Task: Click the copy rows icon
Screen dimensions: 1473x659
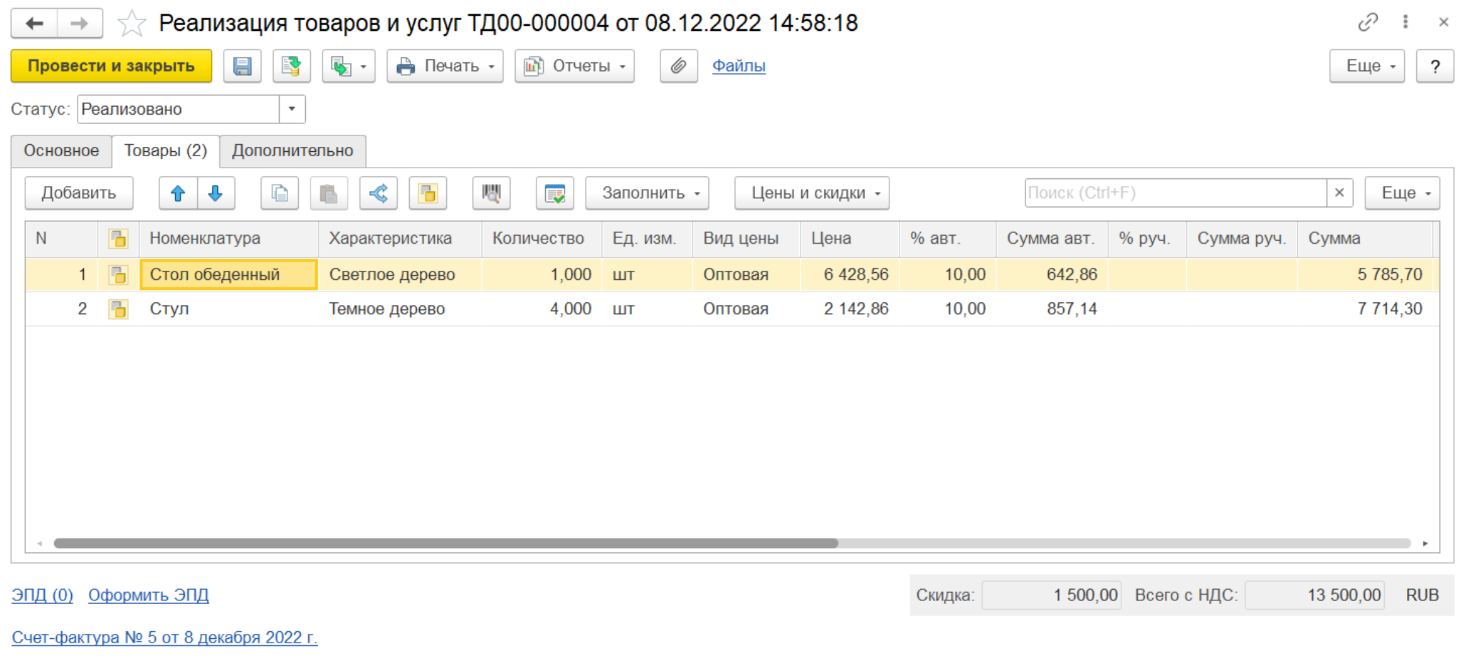Action: 280,193
